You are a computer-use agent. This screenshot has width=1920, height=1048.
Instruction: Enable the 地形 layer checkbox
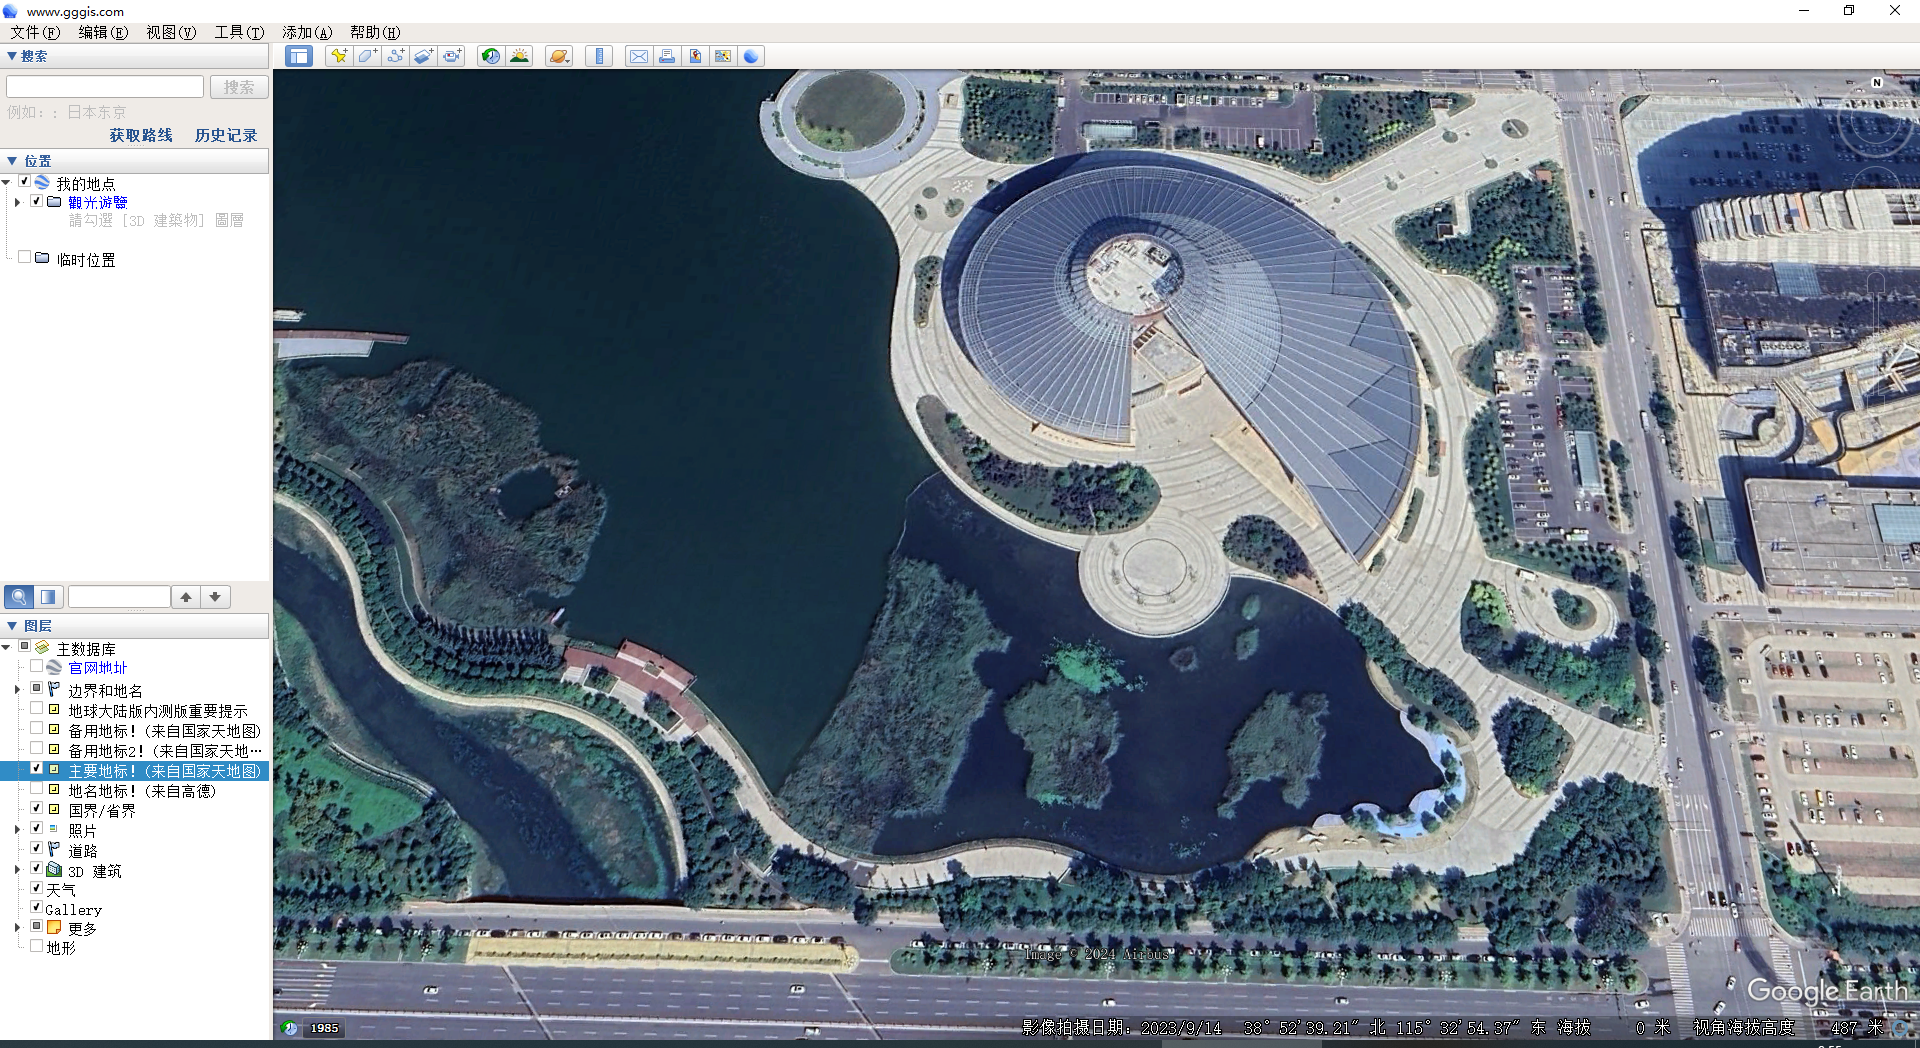coord(37,946)
